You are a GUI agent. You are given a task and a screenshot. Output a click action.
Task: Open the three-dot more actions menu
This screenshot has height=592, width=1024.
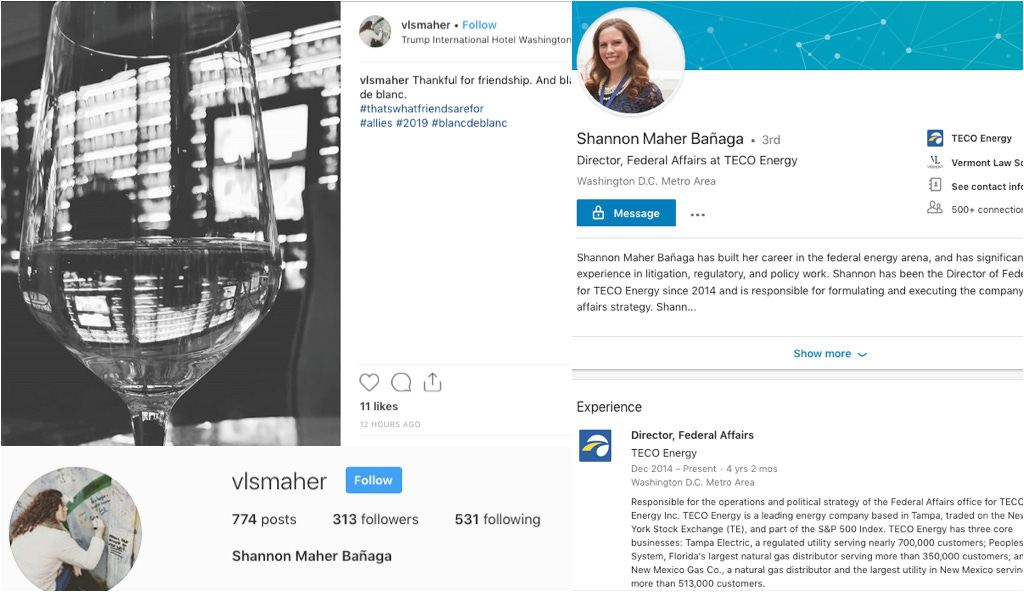(697, 214)
